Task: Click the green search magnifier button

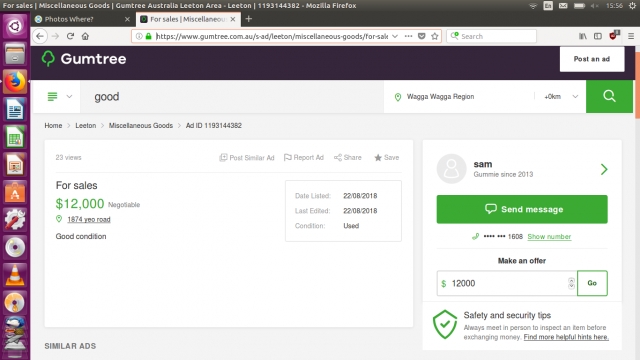Action: coord(609,96)
